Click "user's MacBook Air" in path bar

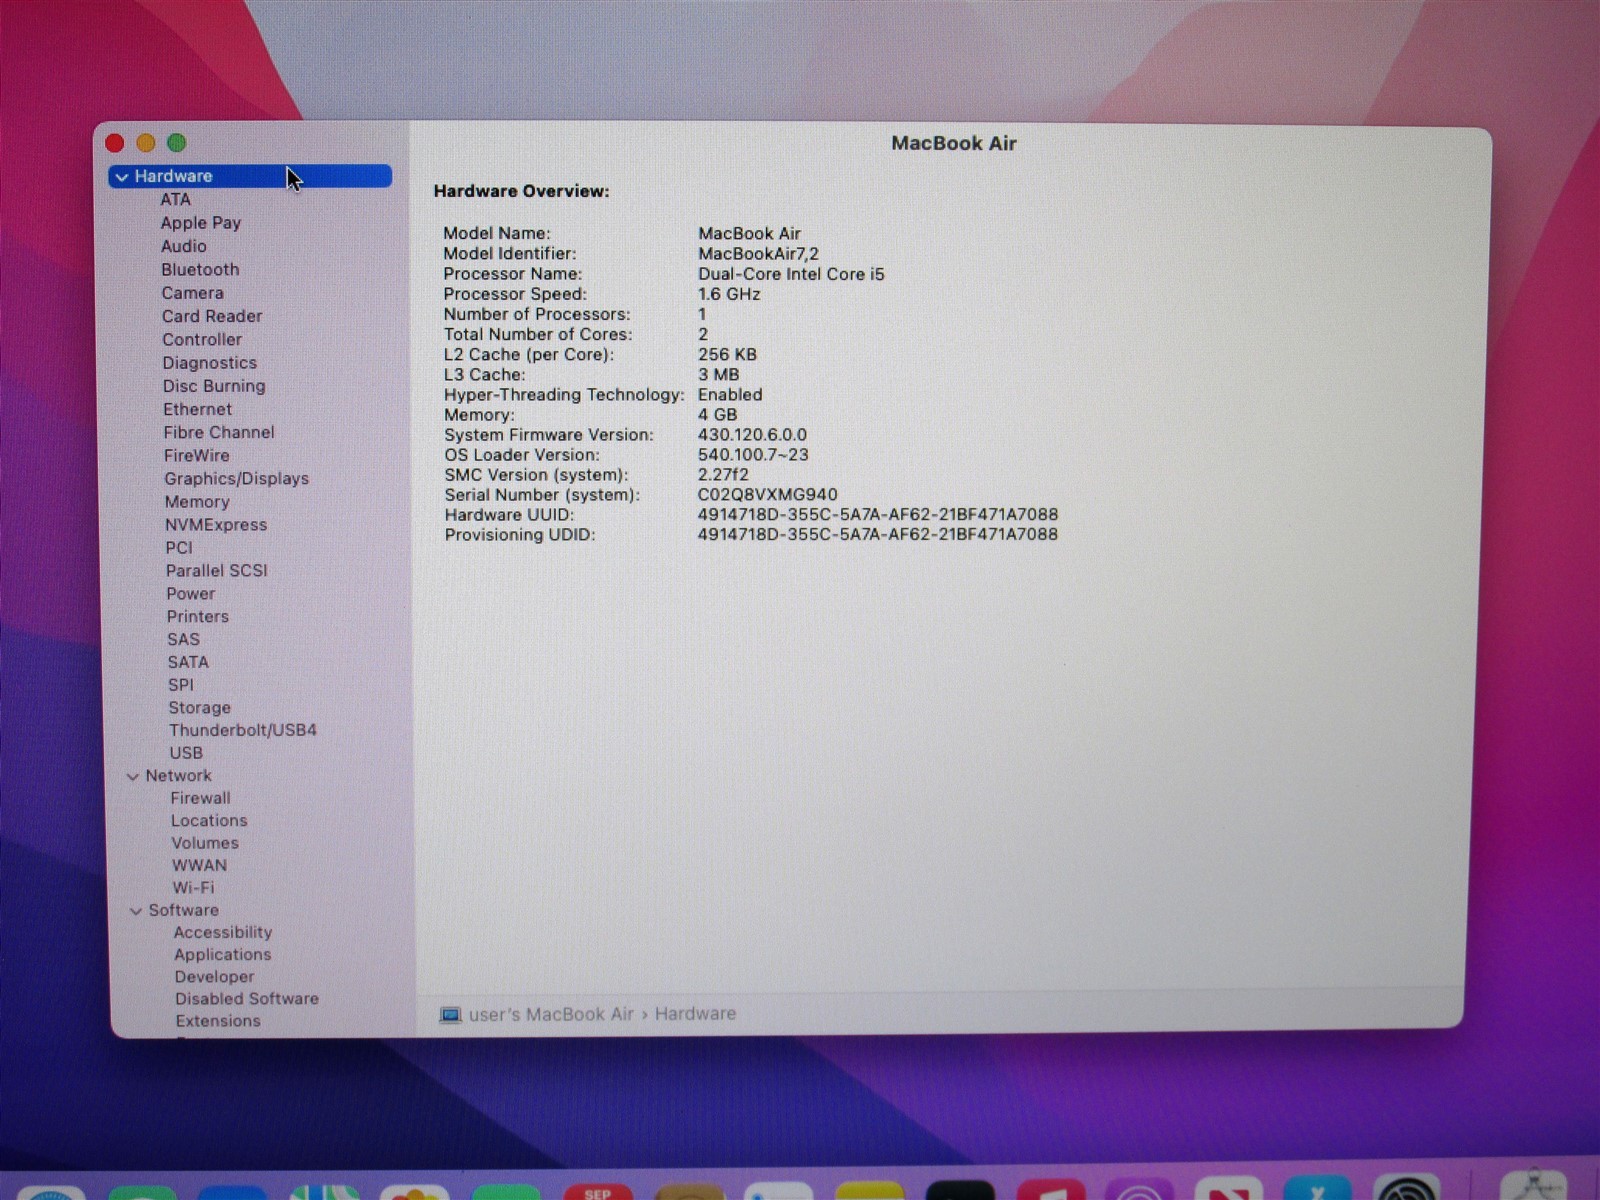[x=550, y=1014]
